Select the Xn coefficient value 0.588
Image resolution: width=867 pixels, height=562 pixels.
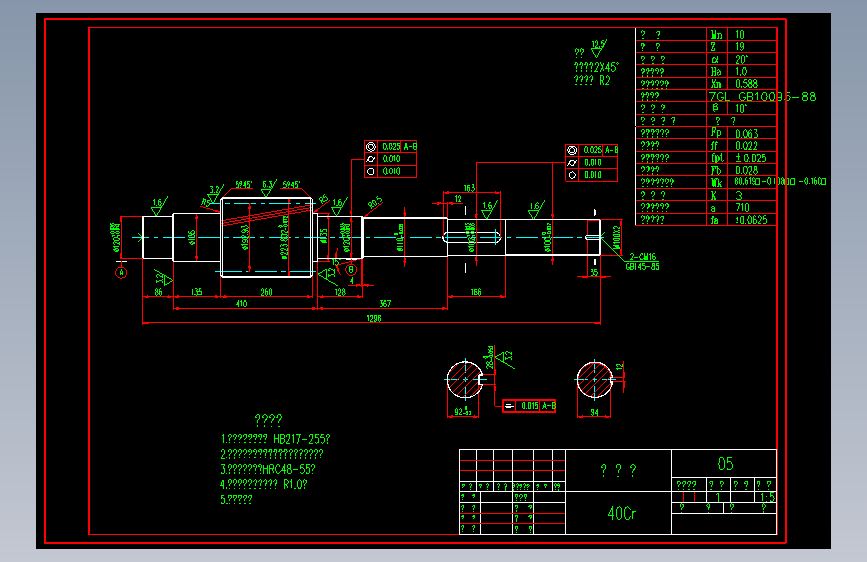(746, 84)
